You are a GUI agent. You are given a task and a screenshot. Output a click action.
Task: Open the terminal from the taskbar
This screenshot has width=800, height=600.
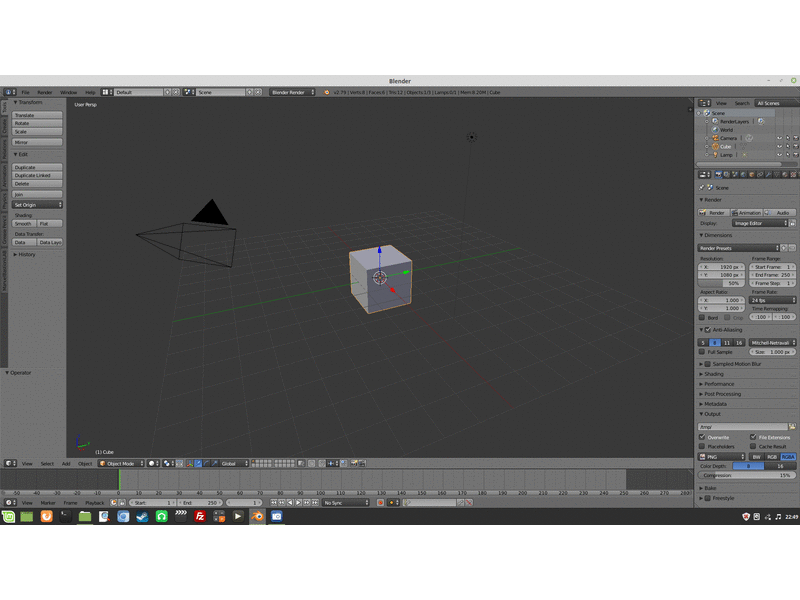point(66,516)
